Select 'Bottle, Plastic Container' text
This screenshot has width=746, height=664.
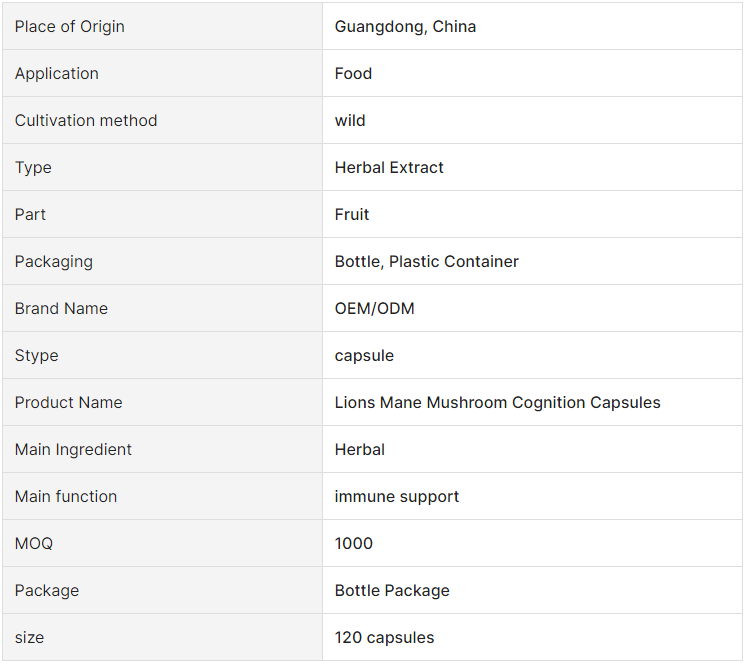[426, 262]
